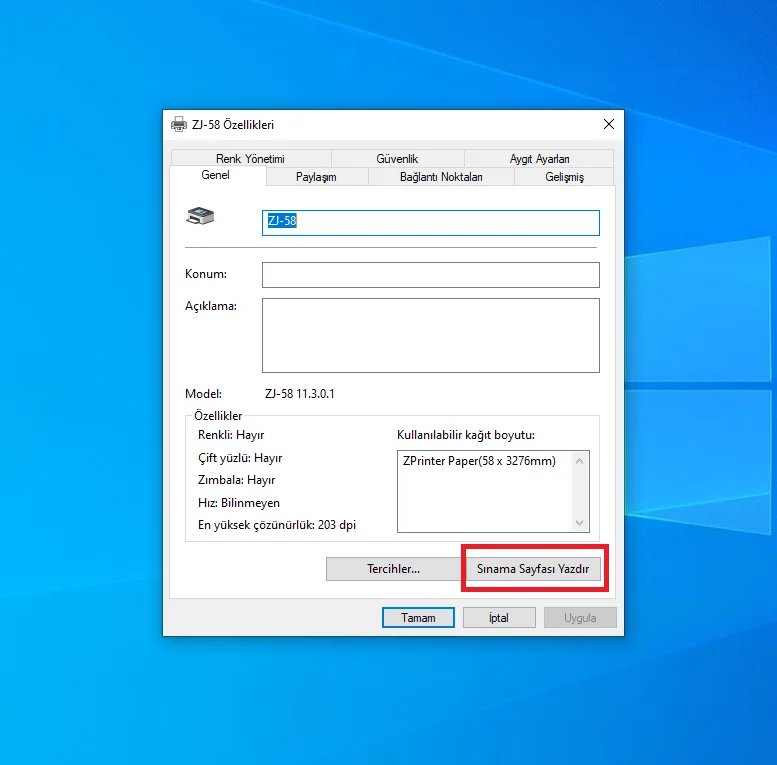Open the Renk Yönetimi tab
Viewport: 777px width, 765px height.
pyautogui.click(x=250, y=159)
